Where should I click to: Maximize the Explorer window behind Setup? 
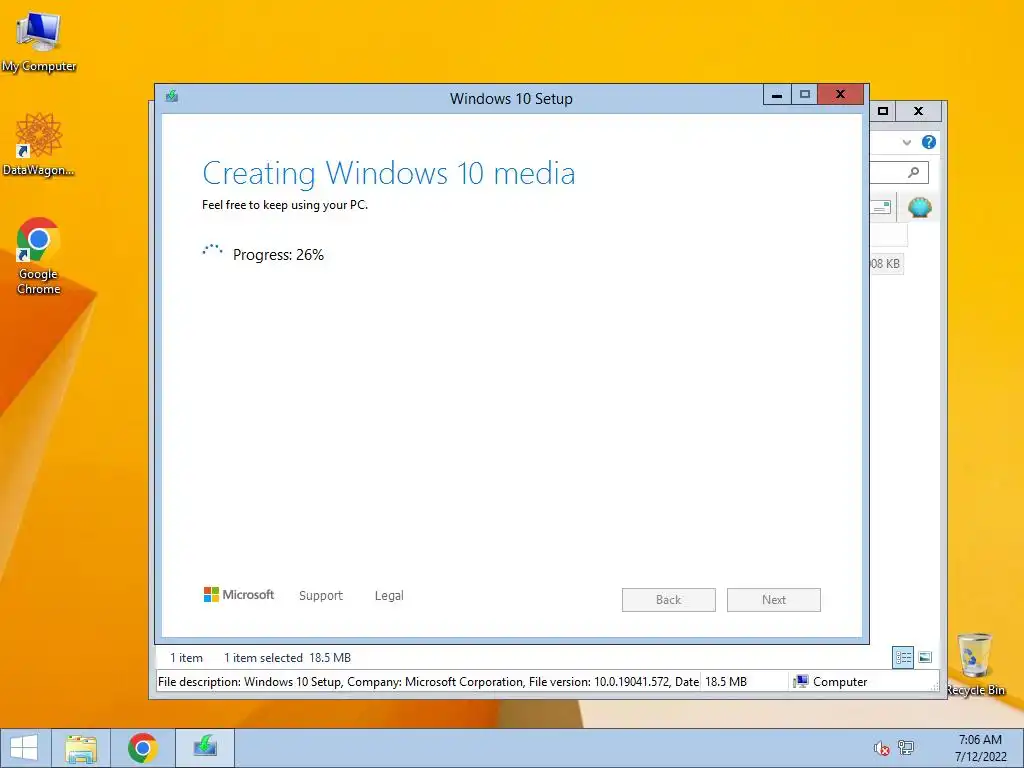[883, 111]
